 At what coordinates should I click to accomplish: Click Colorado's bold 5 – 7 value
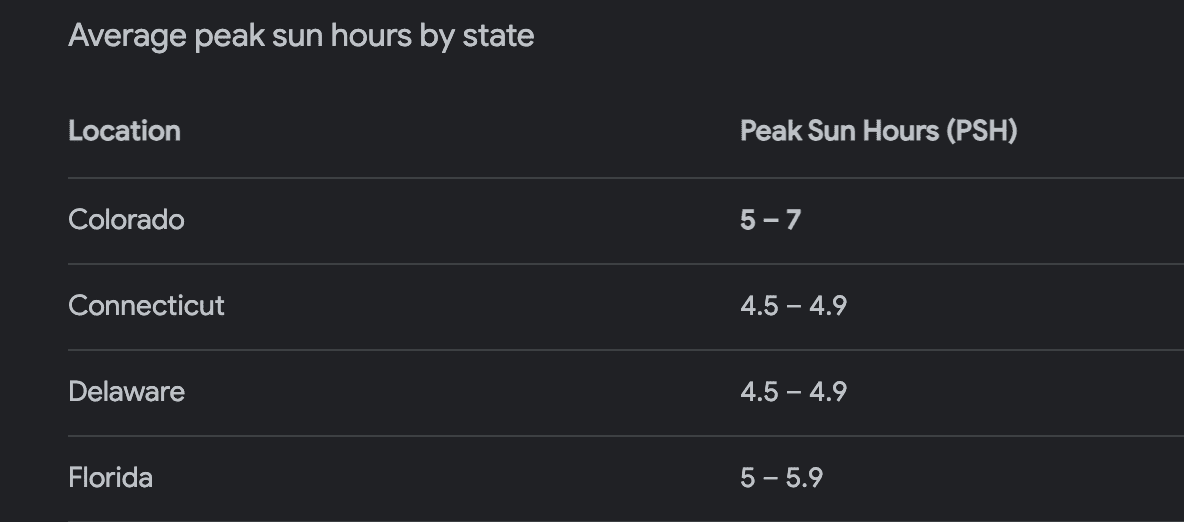click(x=770, y=220)
